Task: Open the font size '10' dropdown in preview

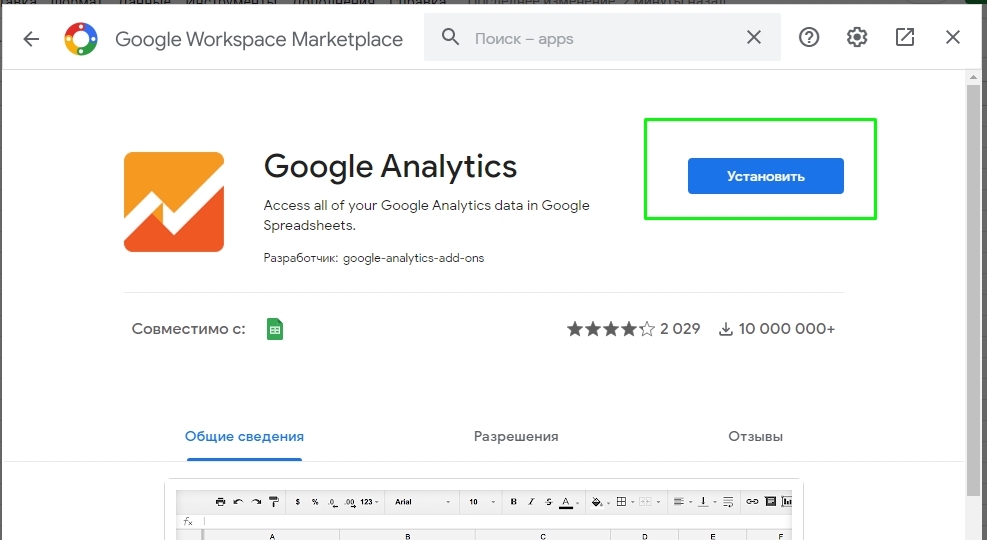Action: pyautogui.click(x=482, y=502)
